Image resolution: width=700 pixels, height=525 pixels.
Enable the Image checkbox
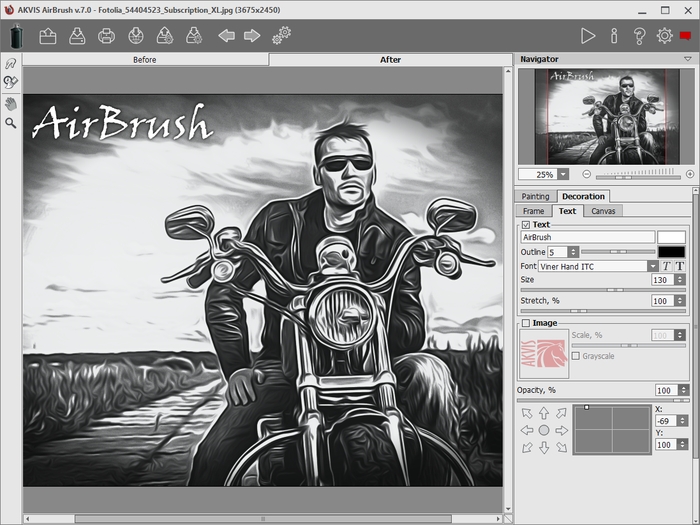coord(526,323)
